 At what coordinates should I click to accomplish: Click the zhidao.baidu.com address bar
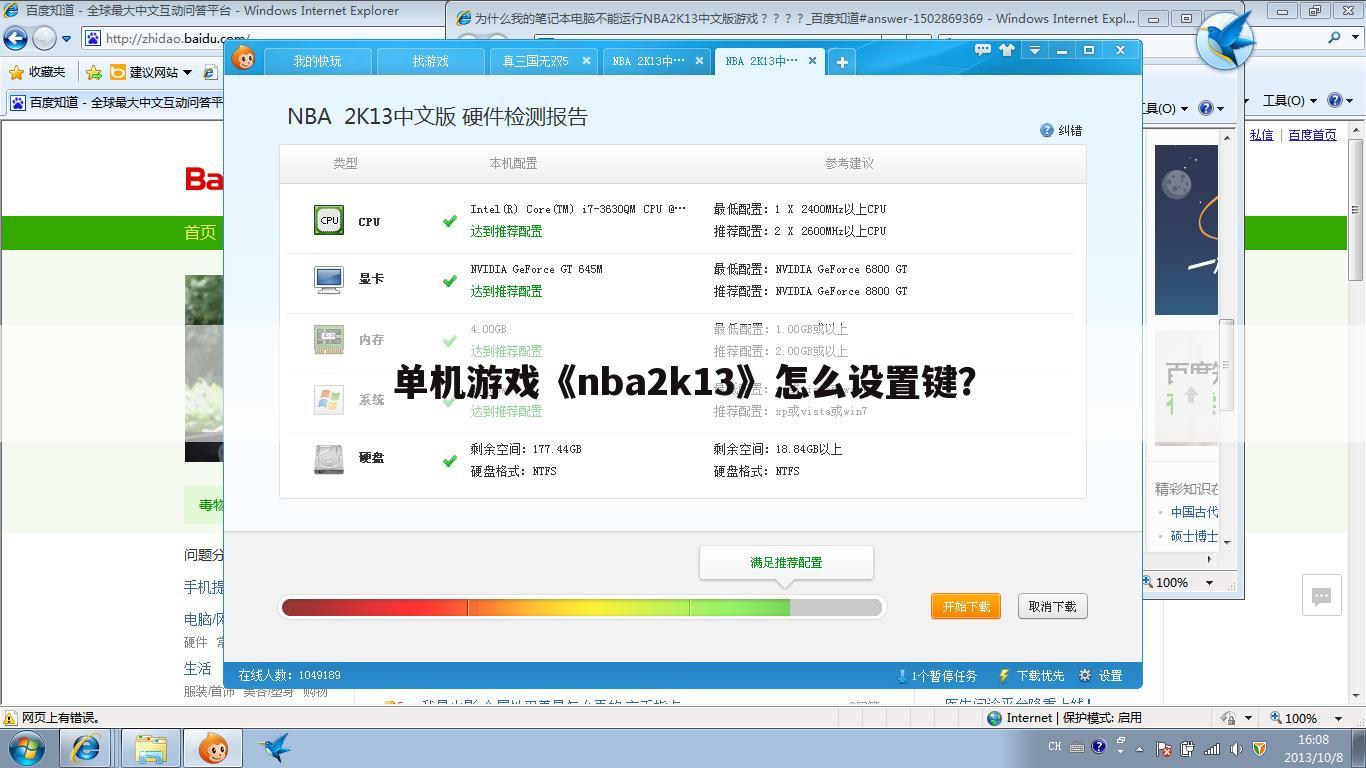point(153,38)
